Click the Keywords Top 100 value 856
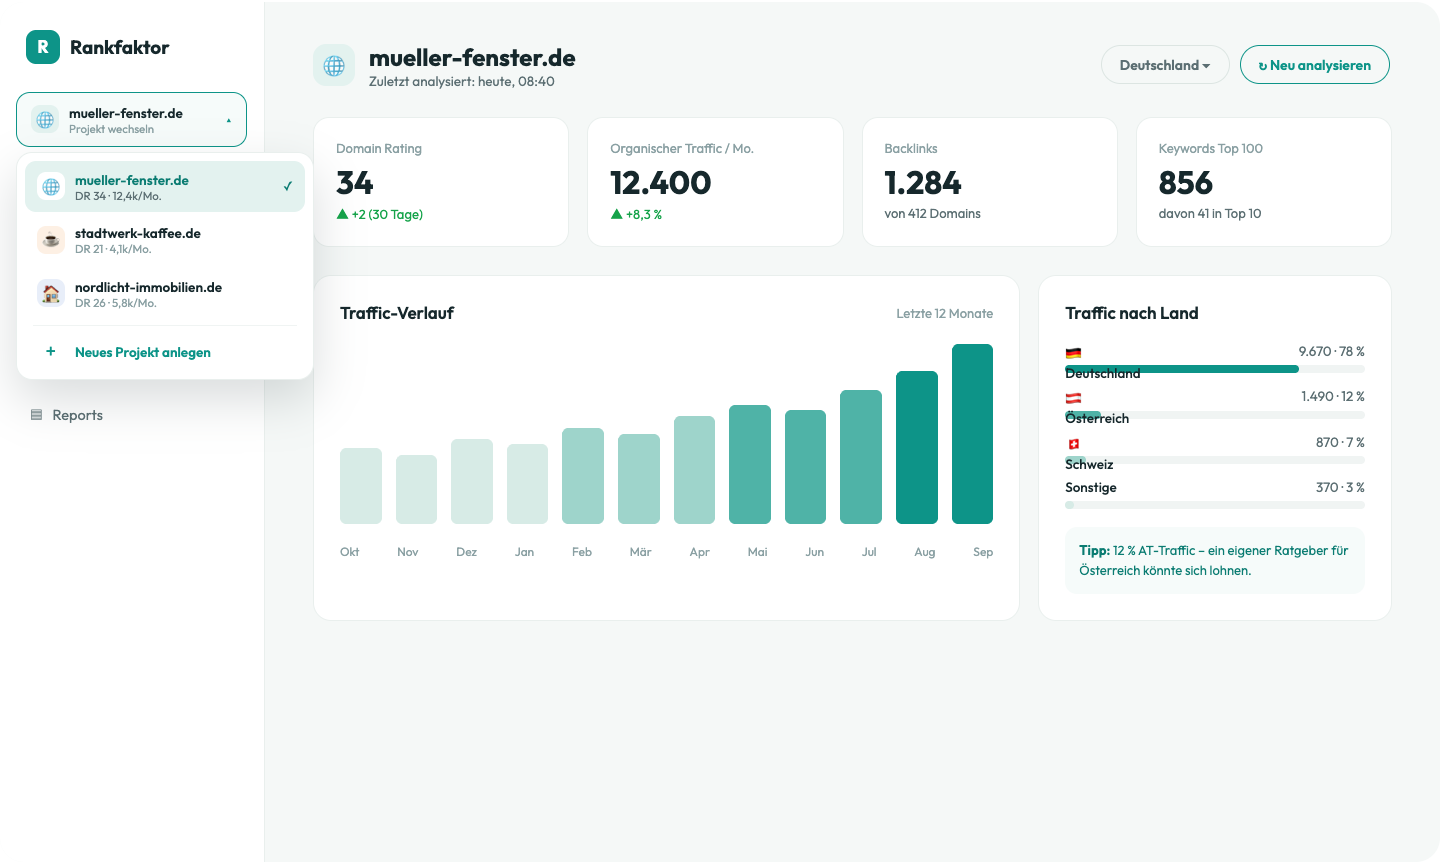The image size is (1440, 862). [1186, 183]
